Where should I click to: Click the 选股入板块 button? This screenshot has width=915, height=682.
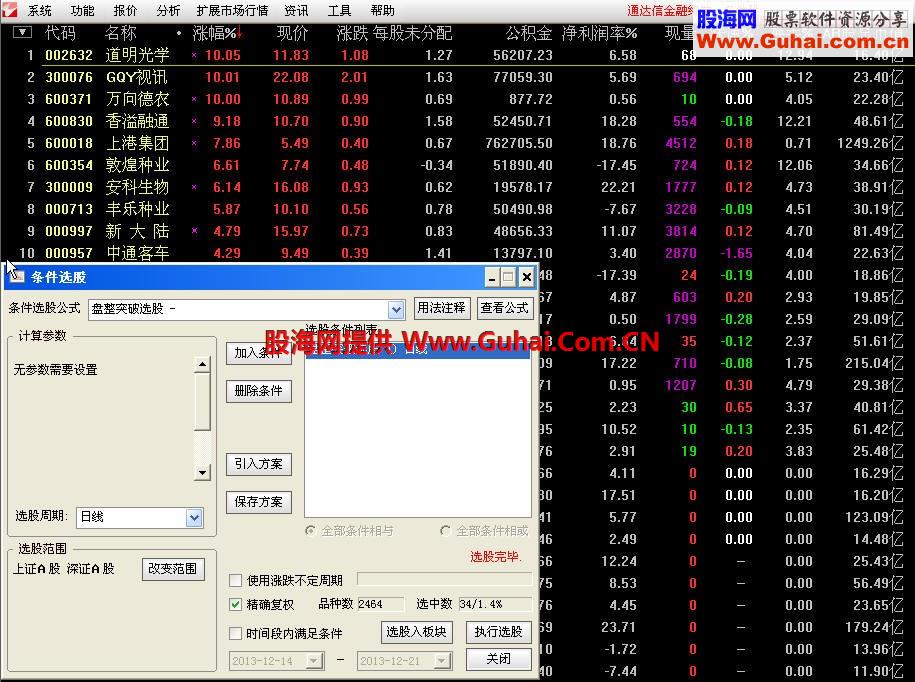(x=417, y=632)
